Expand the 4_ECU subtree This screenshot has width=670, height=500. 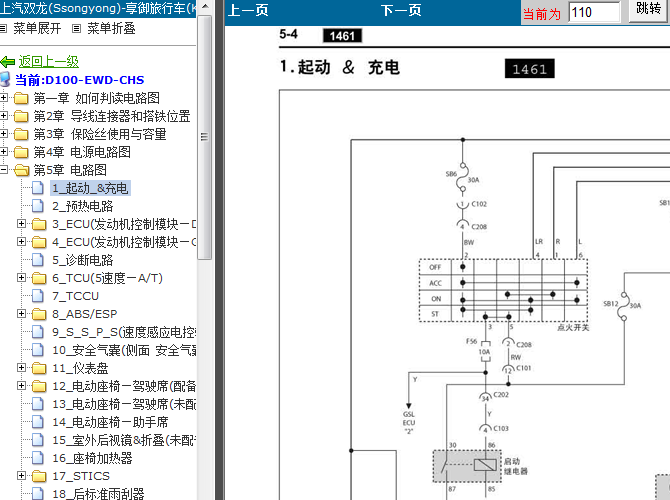coord(21,241)
